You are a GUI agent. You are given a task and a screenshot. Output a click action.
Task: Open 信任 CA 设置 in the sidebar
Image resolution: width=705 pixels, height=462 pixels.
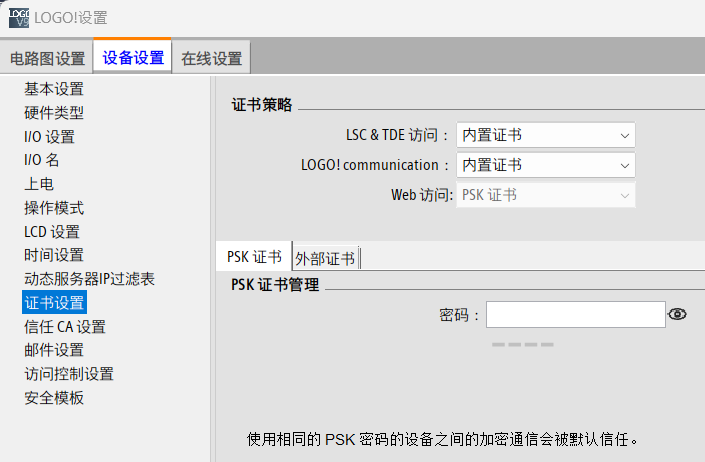click(65, 327)
